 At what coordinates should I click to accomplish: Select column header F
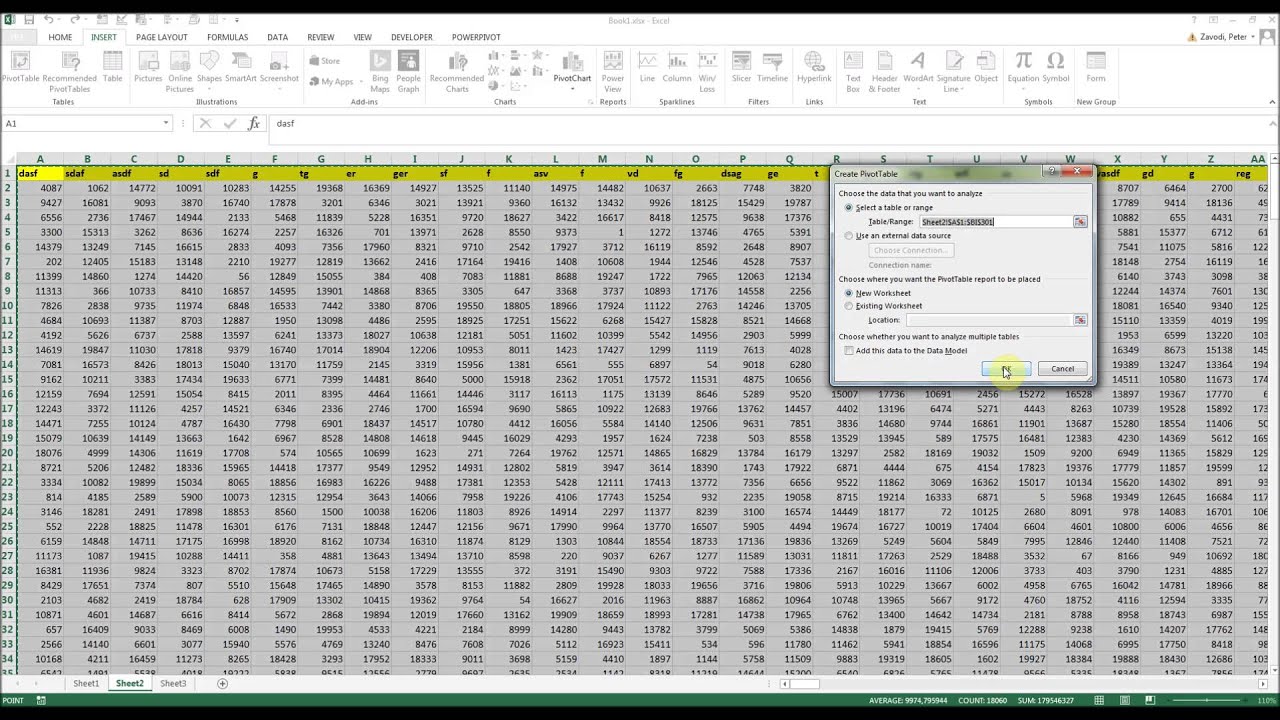click(x=274, y=159)
